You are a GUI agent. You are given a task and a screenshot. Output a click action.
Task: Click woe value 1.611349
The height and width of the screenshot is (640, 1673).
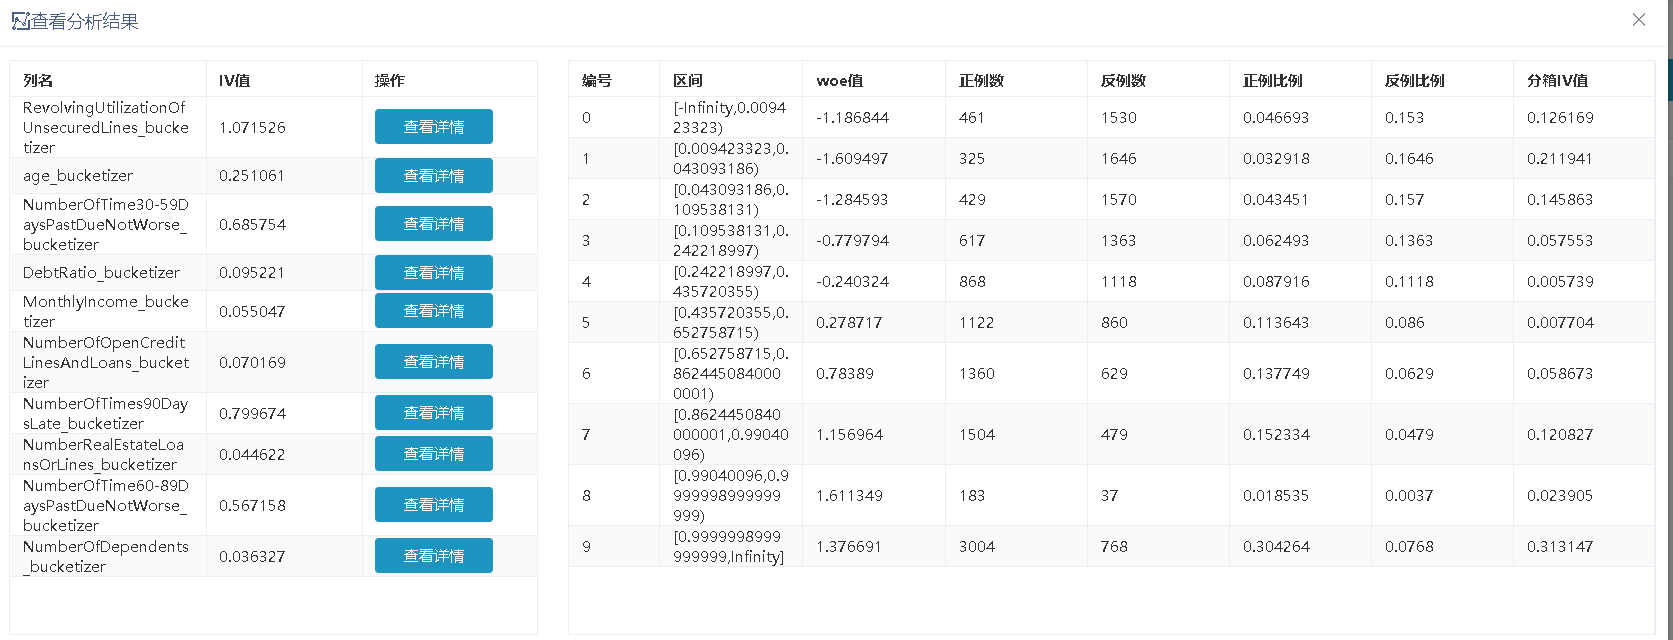pyautogui.click(x=849, y=495)
